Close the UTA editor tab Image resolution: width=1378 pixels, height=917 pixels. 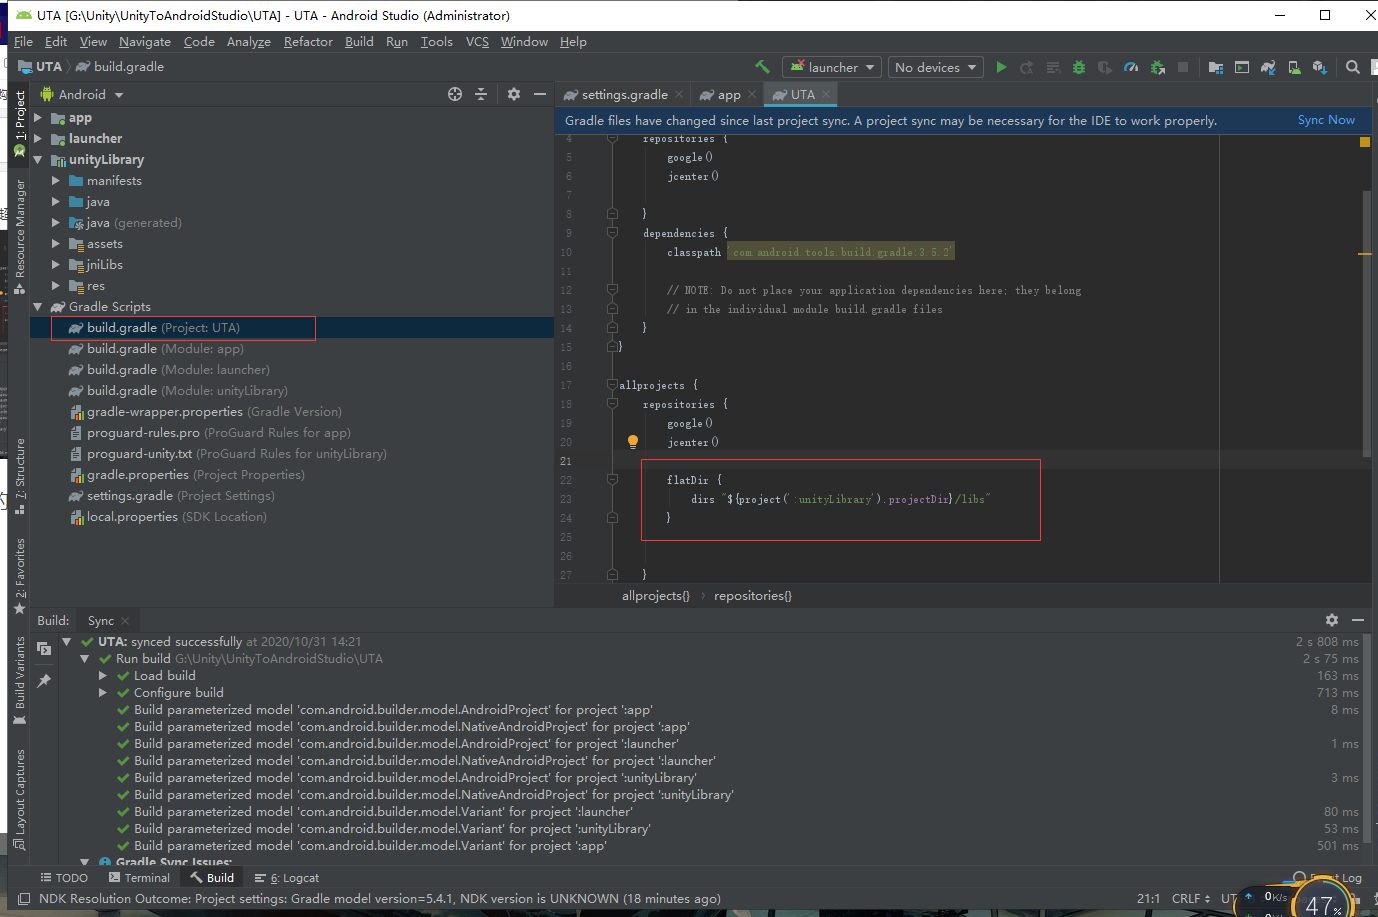pyautogui.click(x=826, y=94)
